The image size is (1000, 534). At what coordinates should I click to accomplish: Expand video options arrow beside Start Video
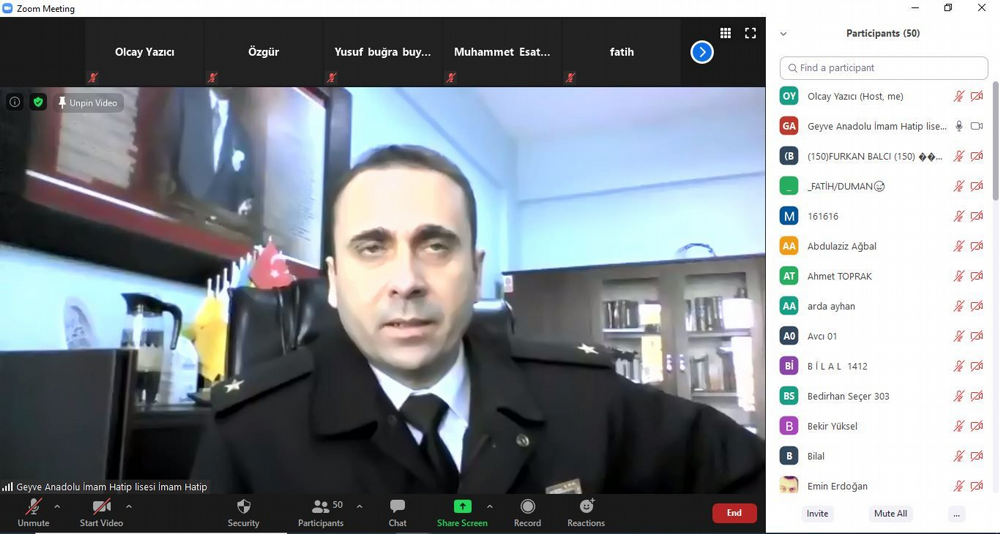(x=129, y=507)
